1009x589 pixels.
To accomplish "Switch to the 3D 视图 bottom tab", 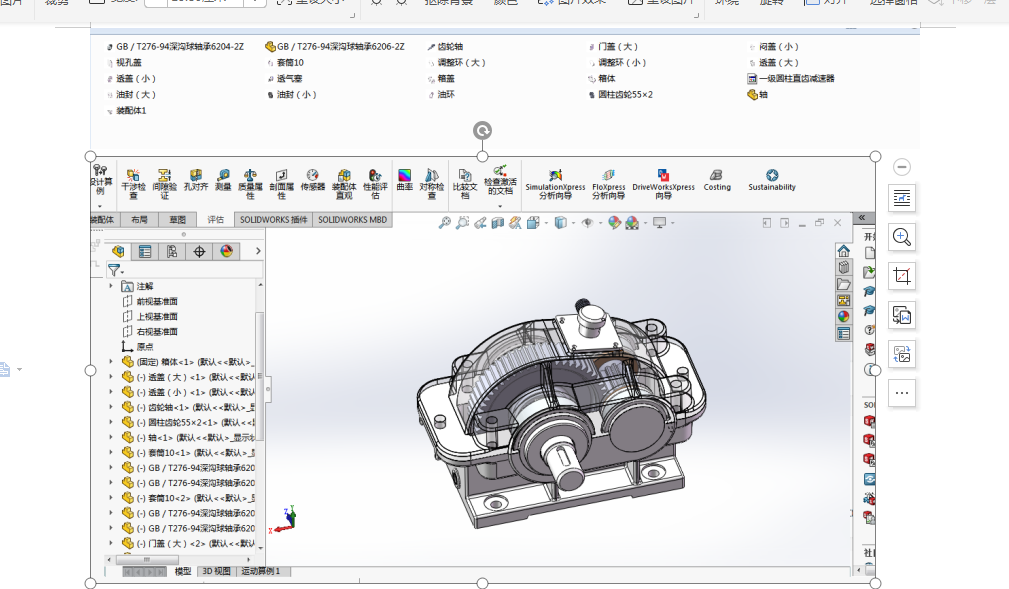I will pos(216,571).
